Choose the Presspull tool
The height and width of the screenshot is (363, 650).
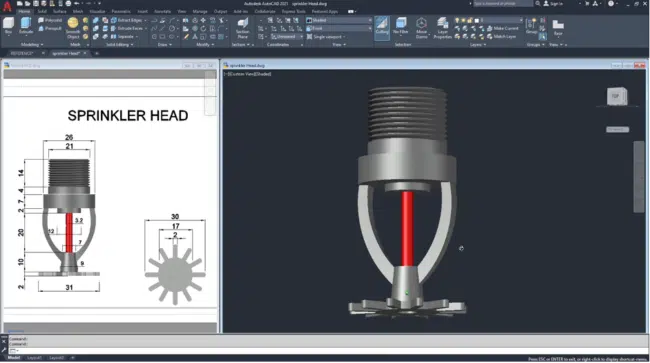tap(50, 29)
